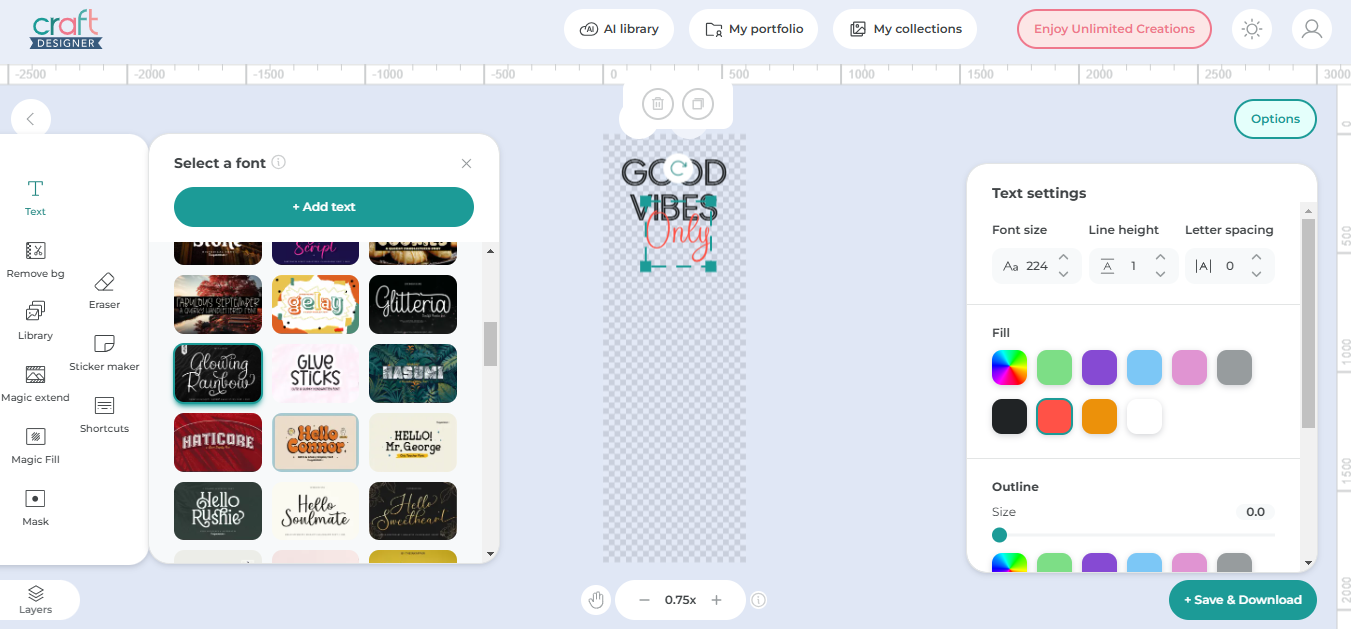Click the info icon next to Select a font
This screenshot has width=1351, height=629.
click(279, 162)
